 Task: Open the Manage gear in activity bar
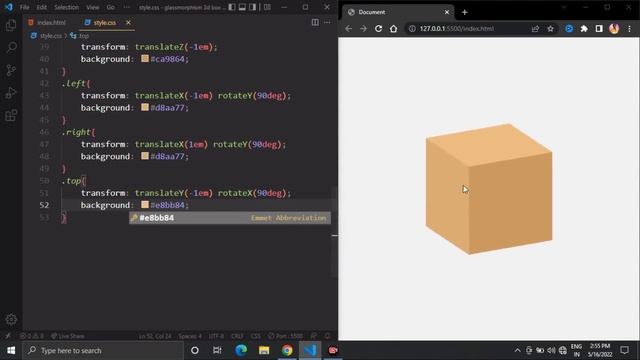pyautogui.click(x=11, y=319)
